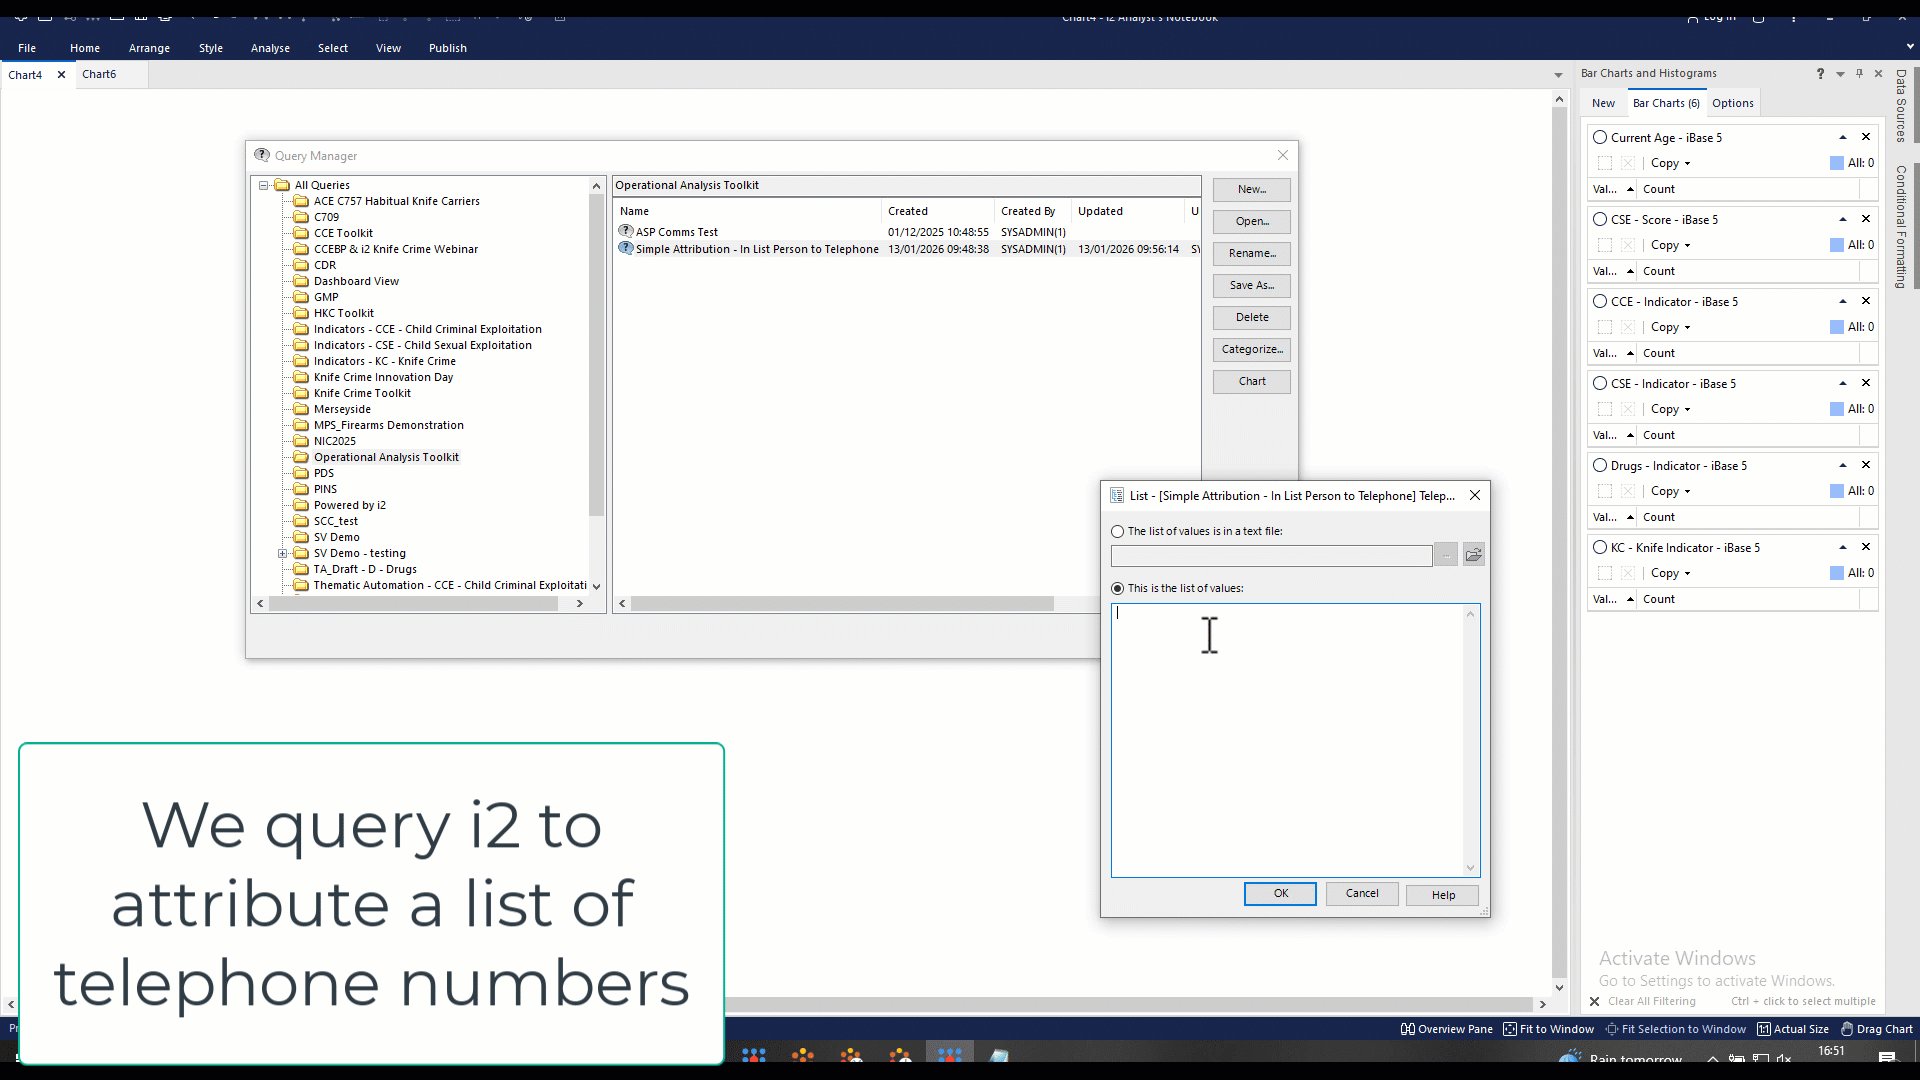Viewport: 1920px width, 1080px height.
Task: Select 'The list of values is in a text file' option
Action: coord(1118,532)
